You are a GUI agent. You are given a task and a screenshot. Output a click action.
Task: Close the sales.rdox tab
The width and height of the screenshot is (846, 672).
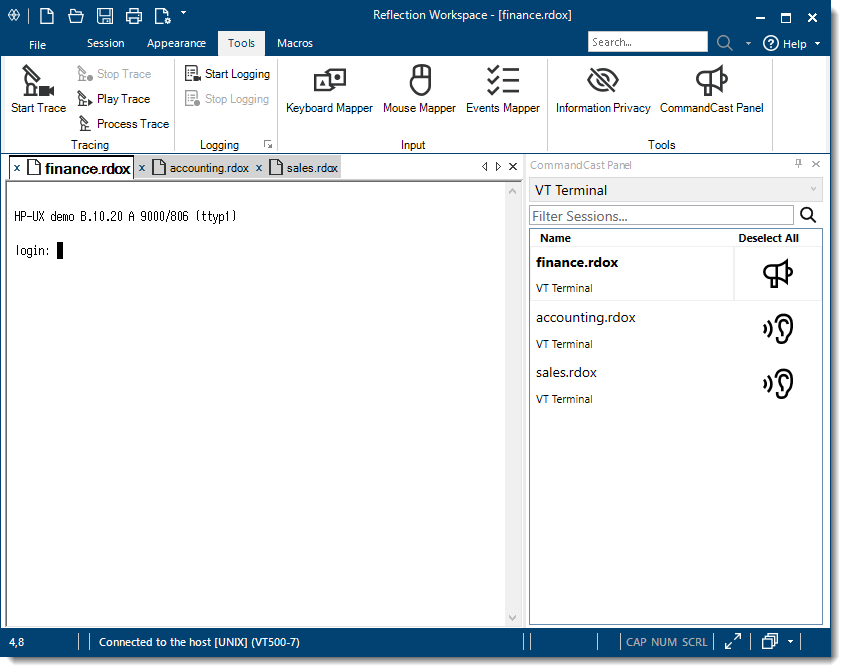[259, 168]
